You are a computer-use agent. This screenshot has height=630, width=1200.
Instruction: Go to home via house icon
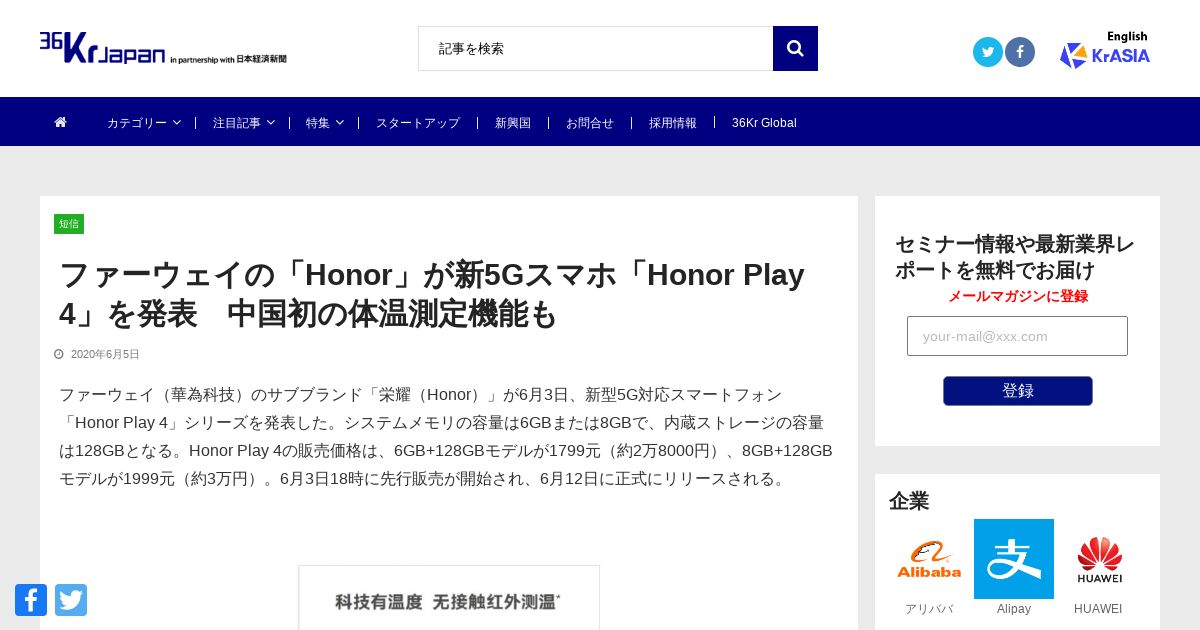point(61,122)
